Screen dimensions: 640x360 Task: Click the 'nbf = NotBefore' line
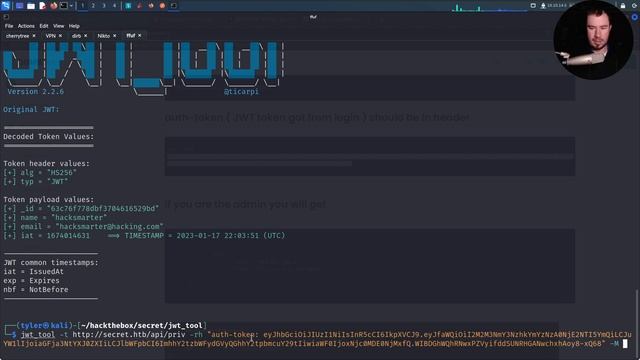(36, 289)
